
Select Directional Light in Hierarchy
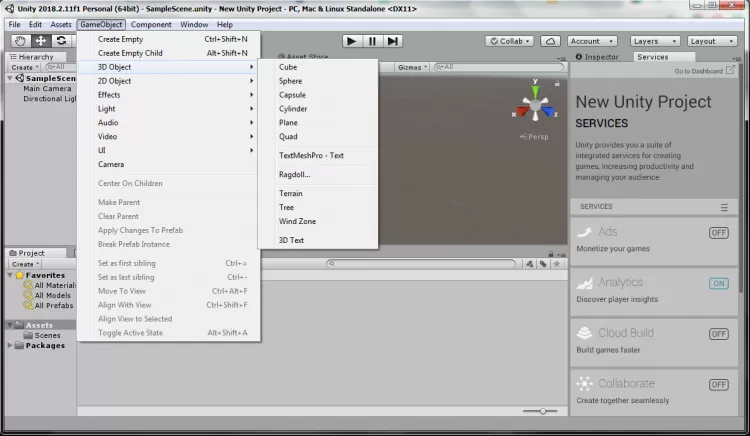(50, 98)
